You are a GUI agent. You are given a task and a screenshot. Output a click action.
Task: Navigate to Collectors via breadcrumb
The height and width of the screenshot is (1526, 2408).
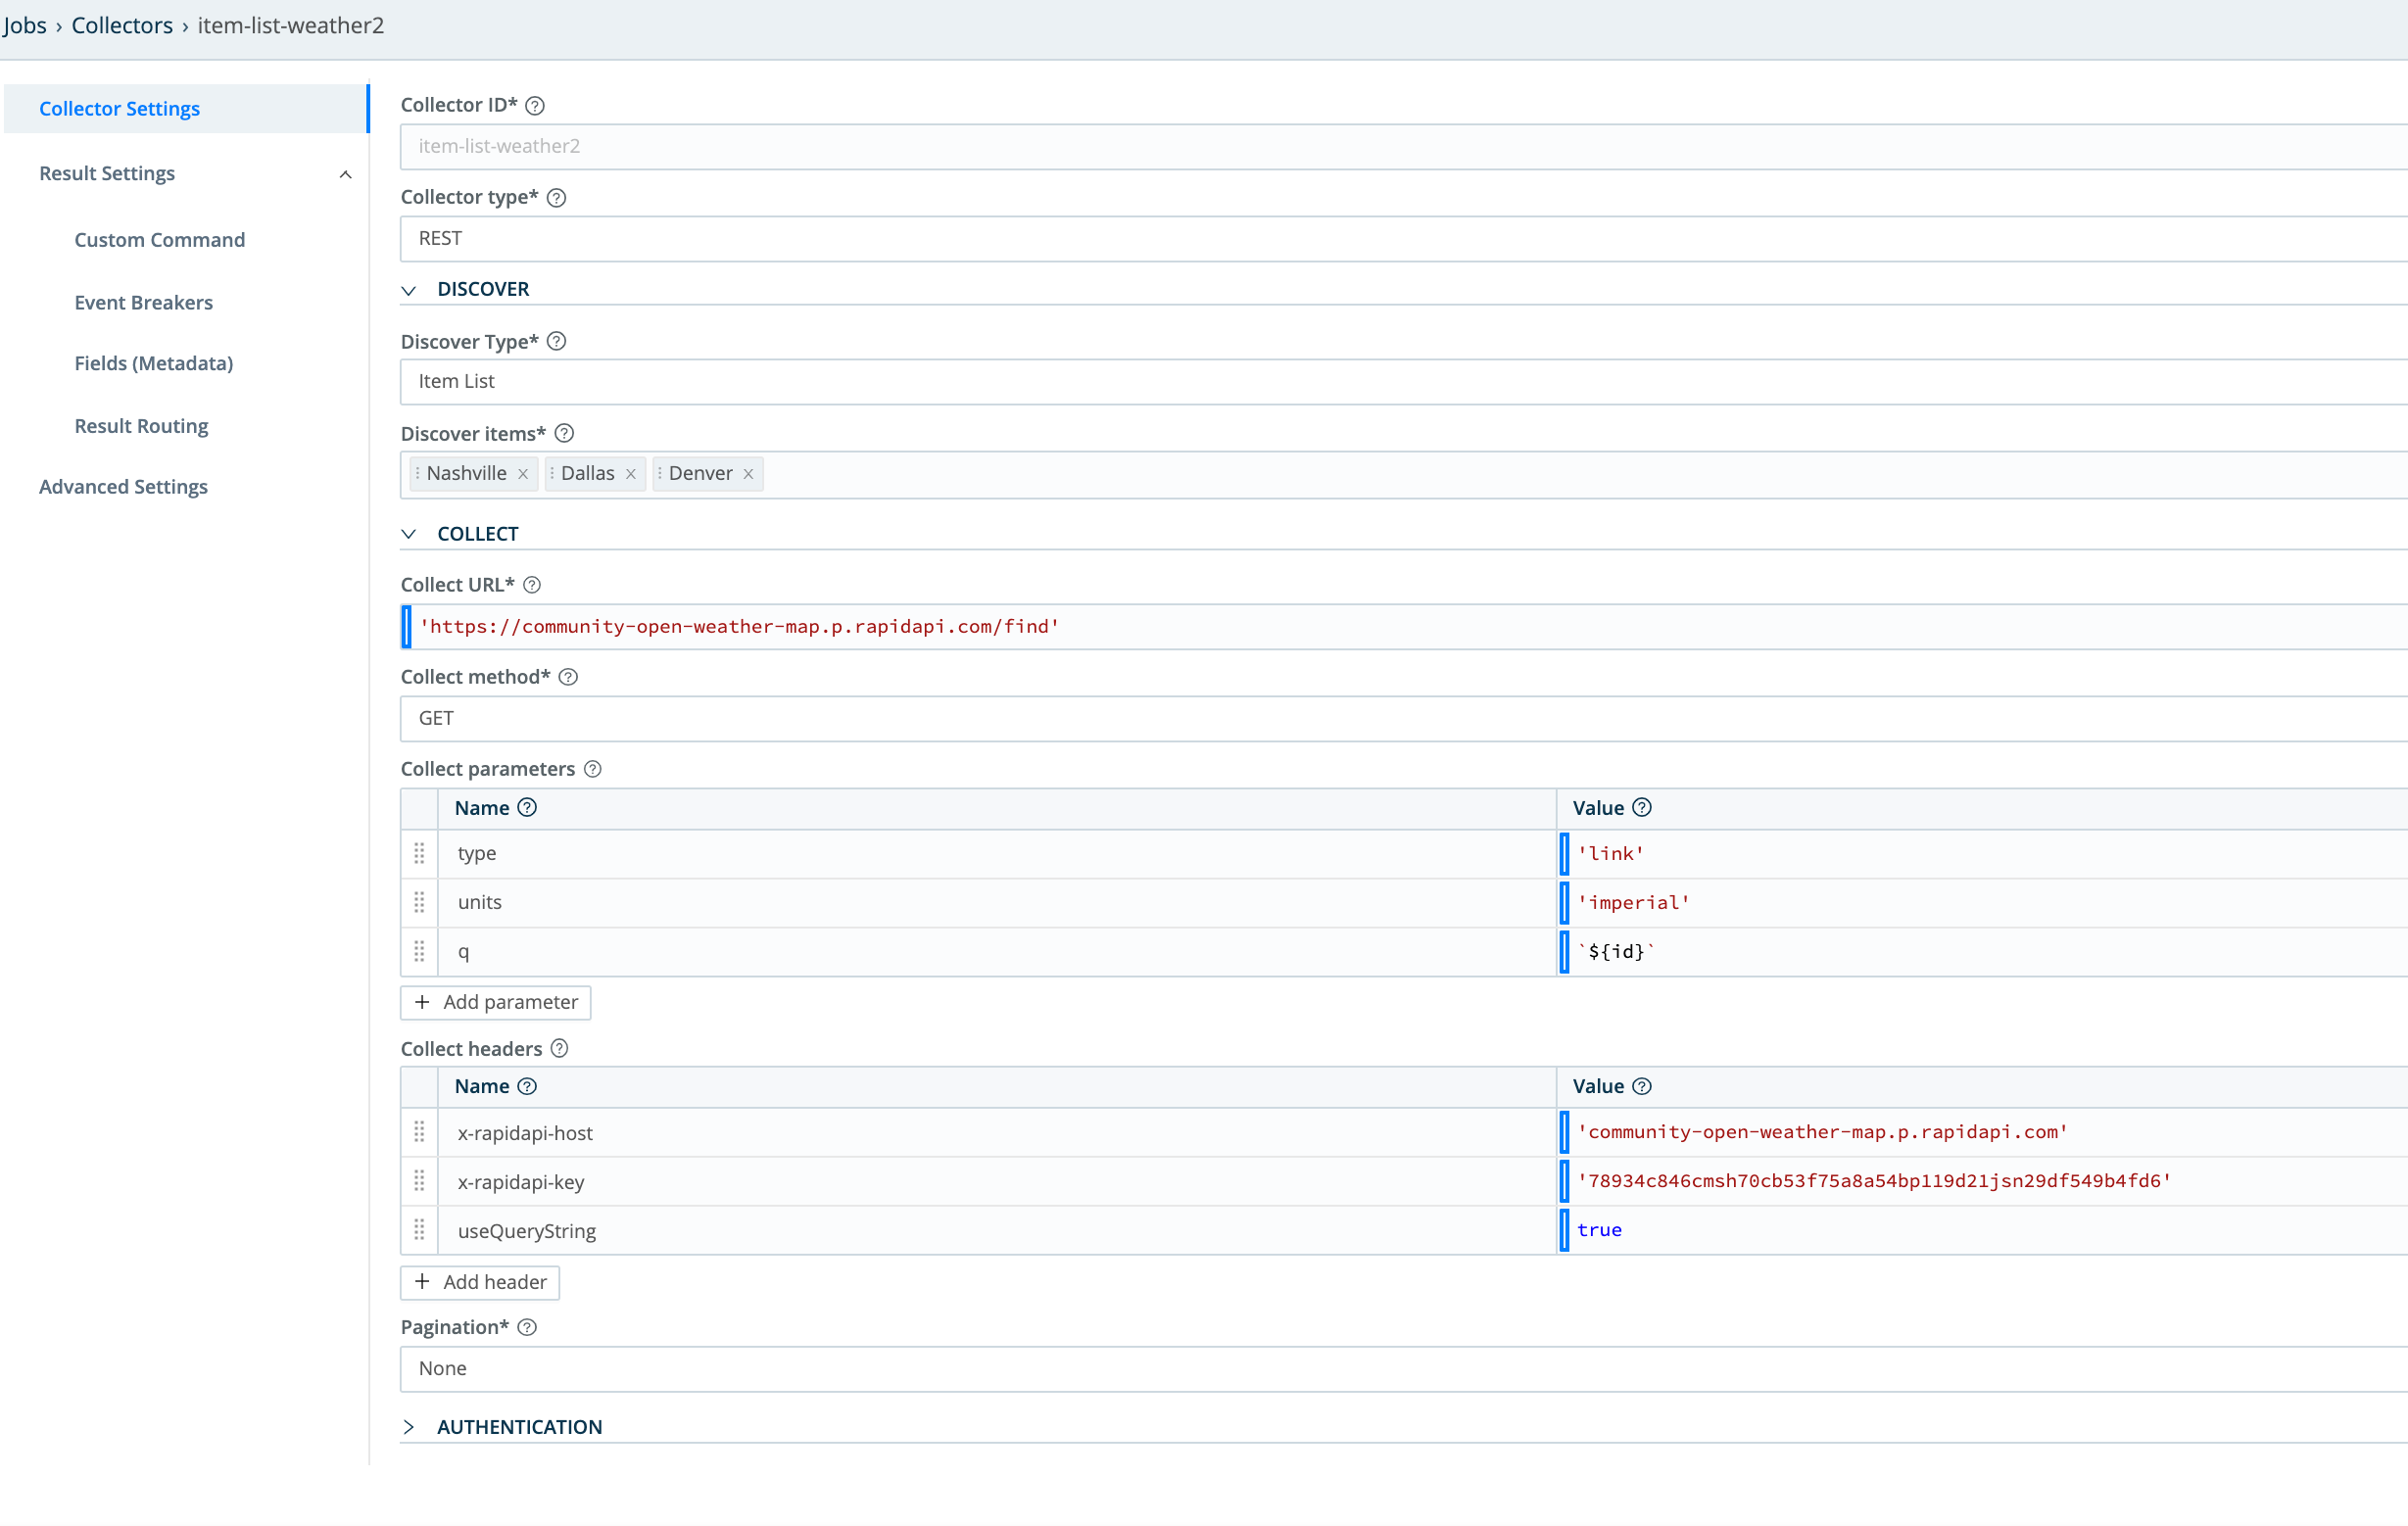(x=121, y=25)
